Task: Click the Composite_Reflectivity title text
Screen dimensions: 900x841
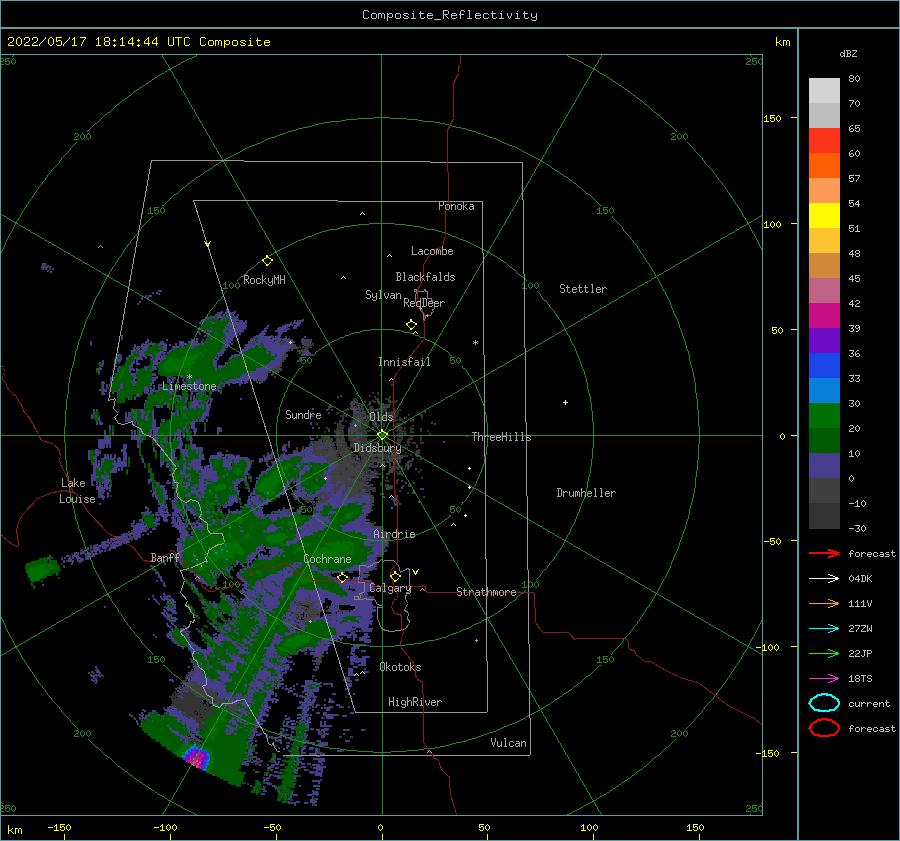Action: [x=449, y=15]
